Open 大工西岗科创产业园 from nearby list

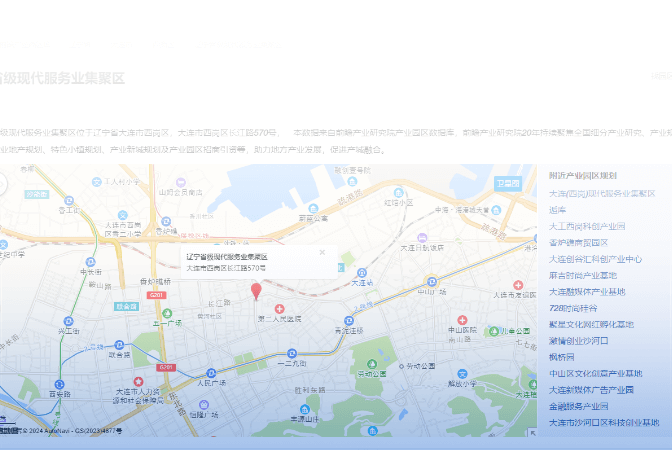(586, 226)
